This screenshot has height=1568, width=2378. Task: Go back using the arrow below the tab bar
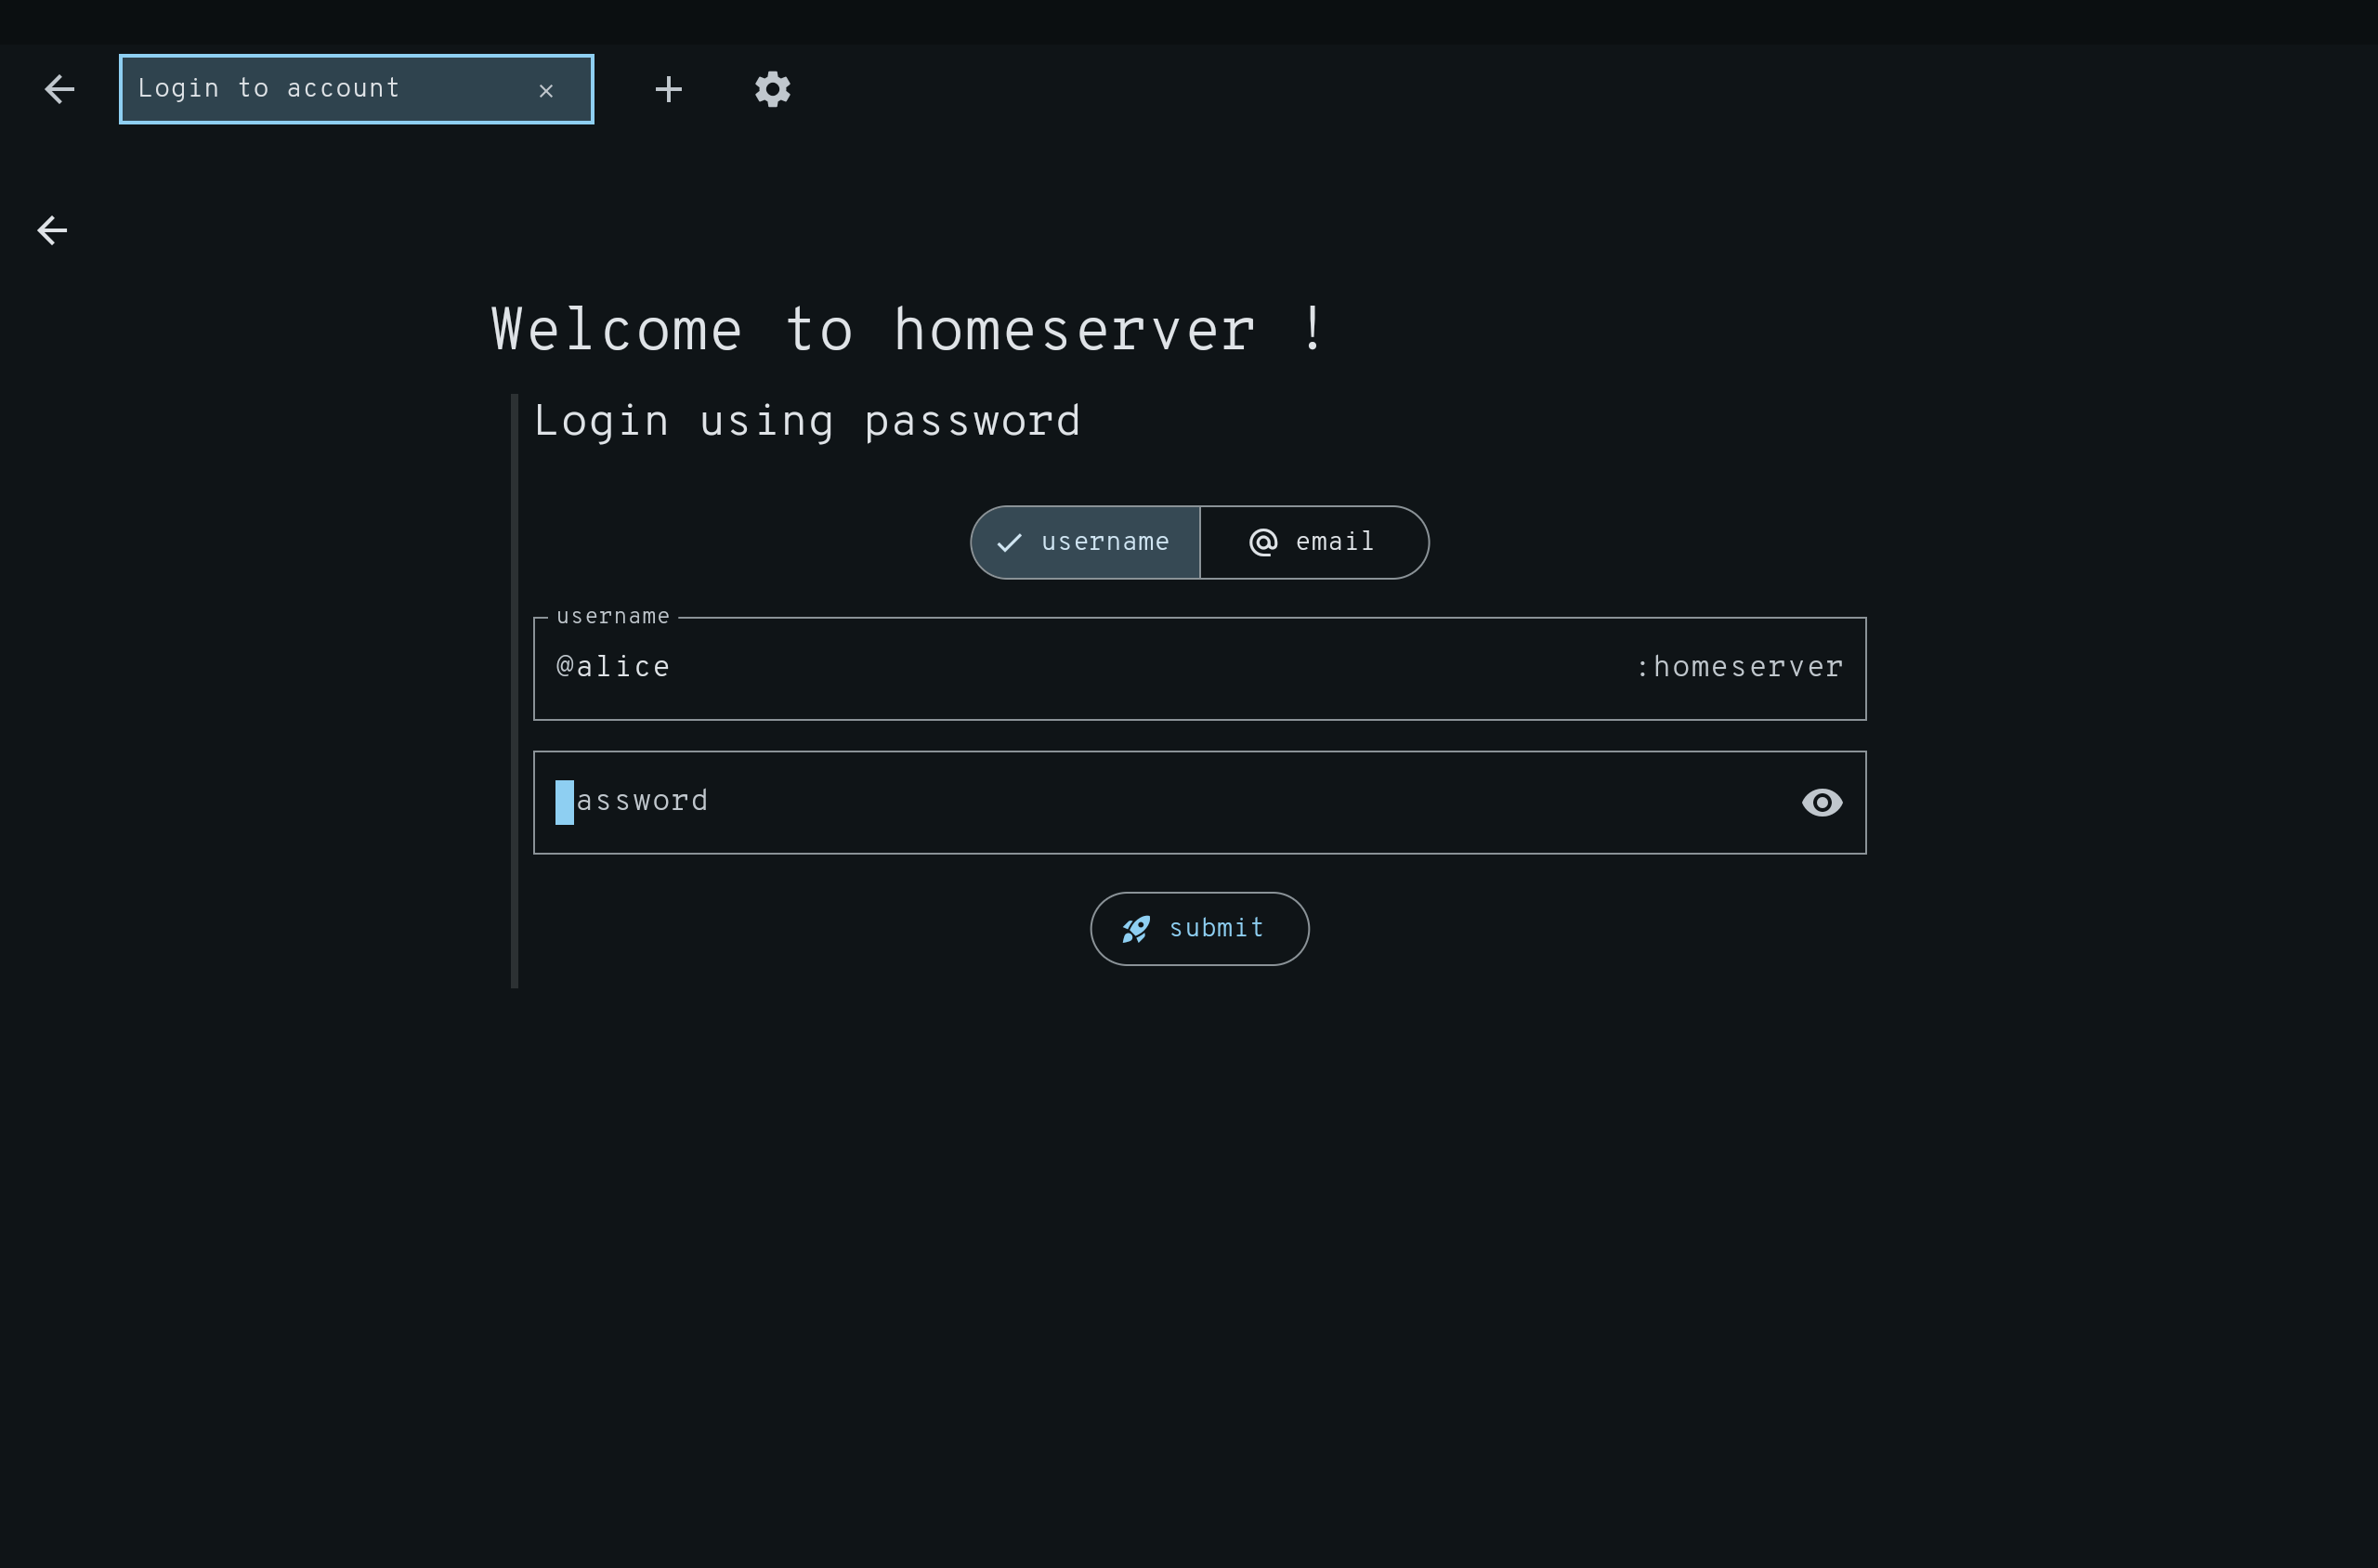point(52,231)
